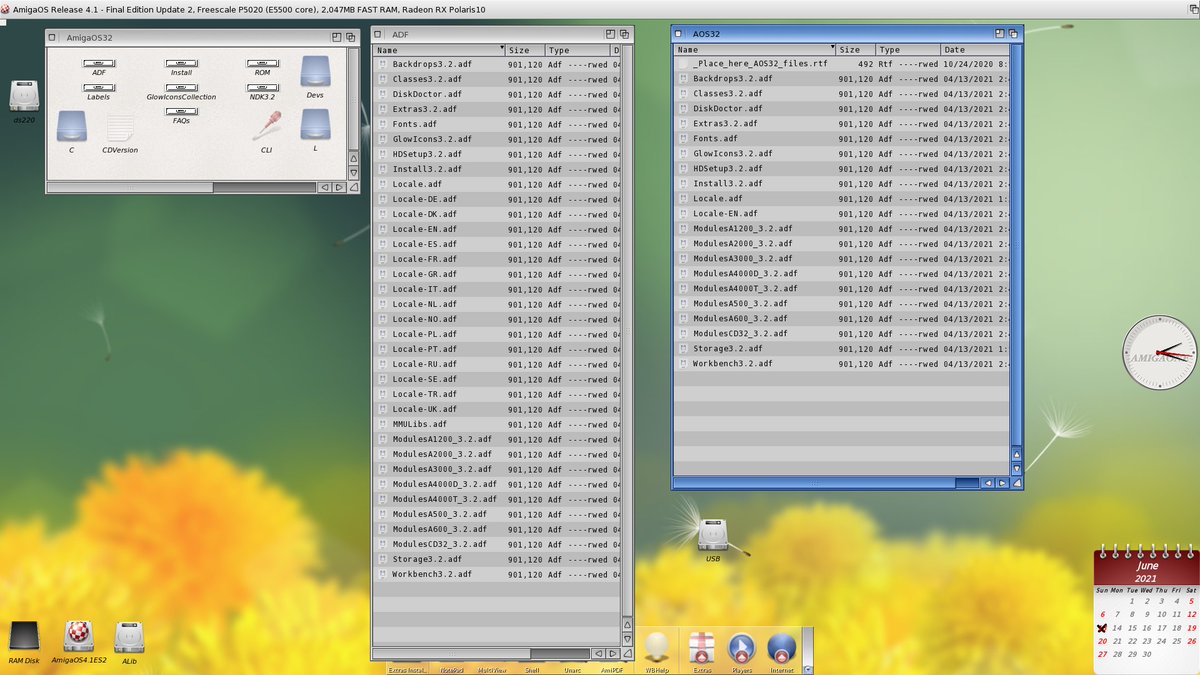This screenshot has height=675, width=1200.
Task: Sort AOS32 window by Size column
Action: pyautogui.click(x=855, y=49)
